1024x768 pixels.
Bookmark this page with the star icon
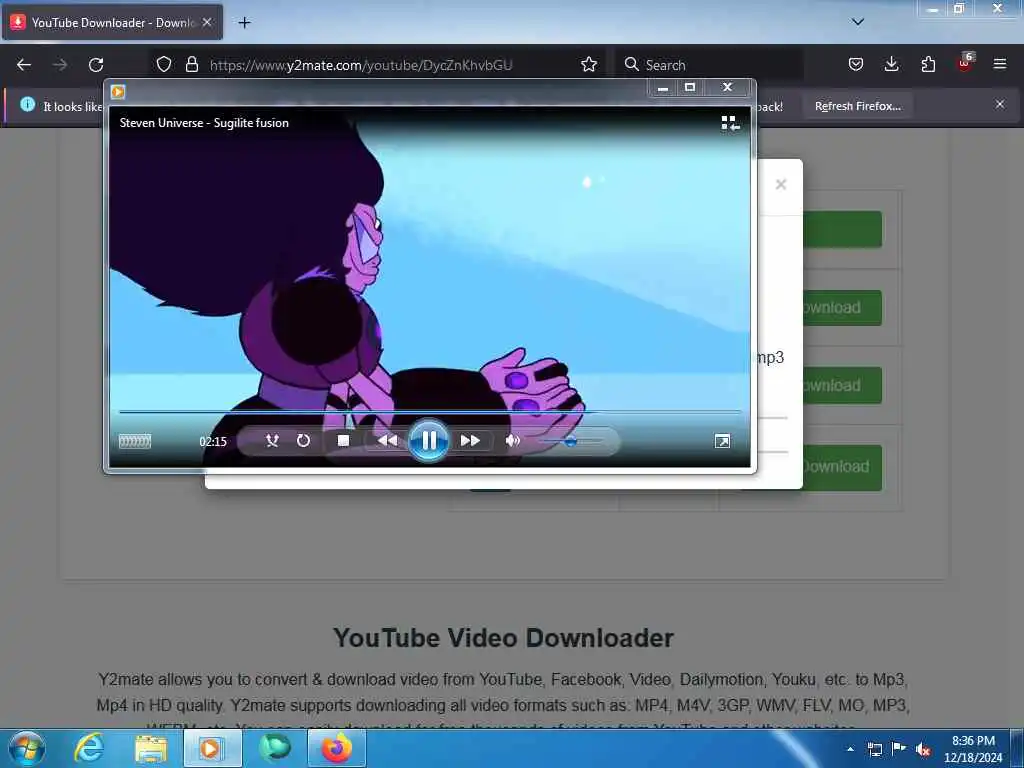point(589,64)
